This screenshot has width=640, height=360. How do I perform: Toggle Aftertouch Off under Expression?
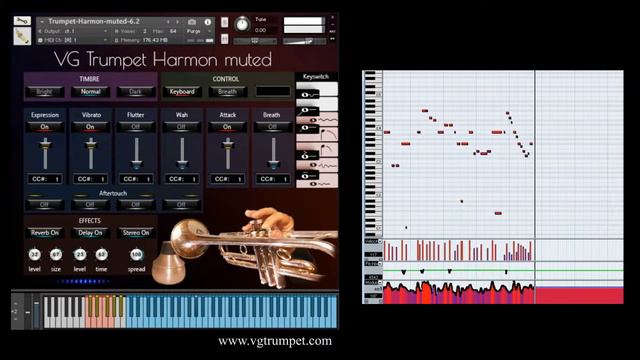44,204
